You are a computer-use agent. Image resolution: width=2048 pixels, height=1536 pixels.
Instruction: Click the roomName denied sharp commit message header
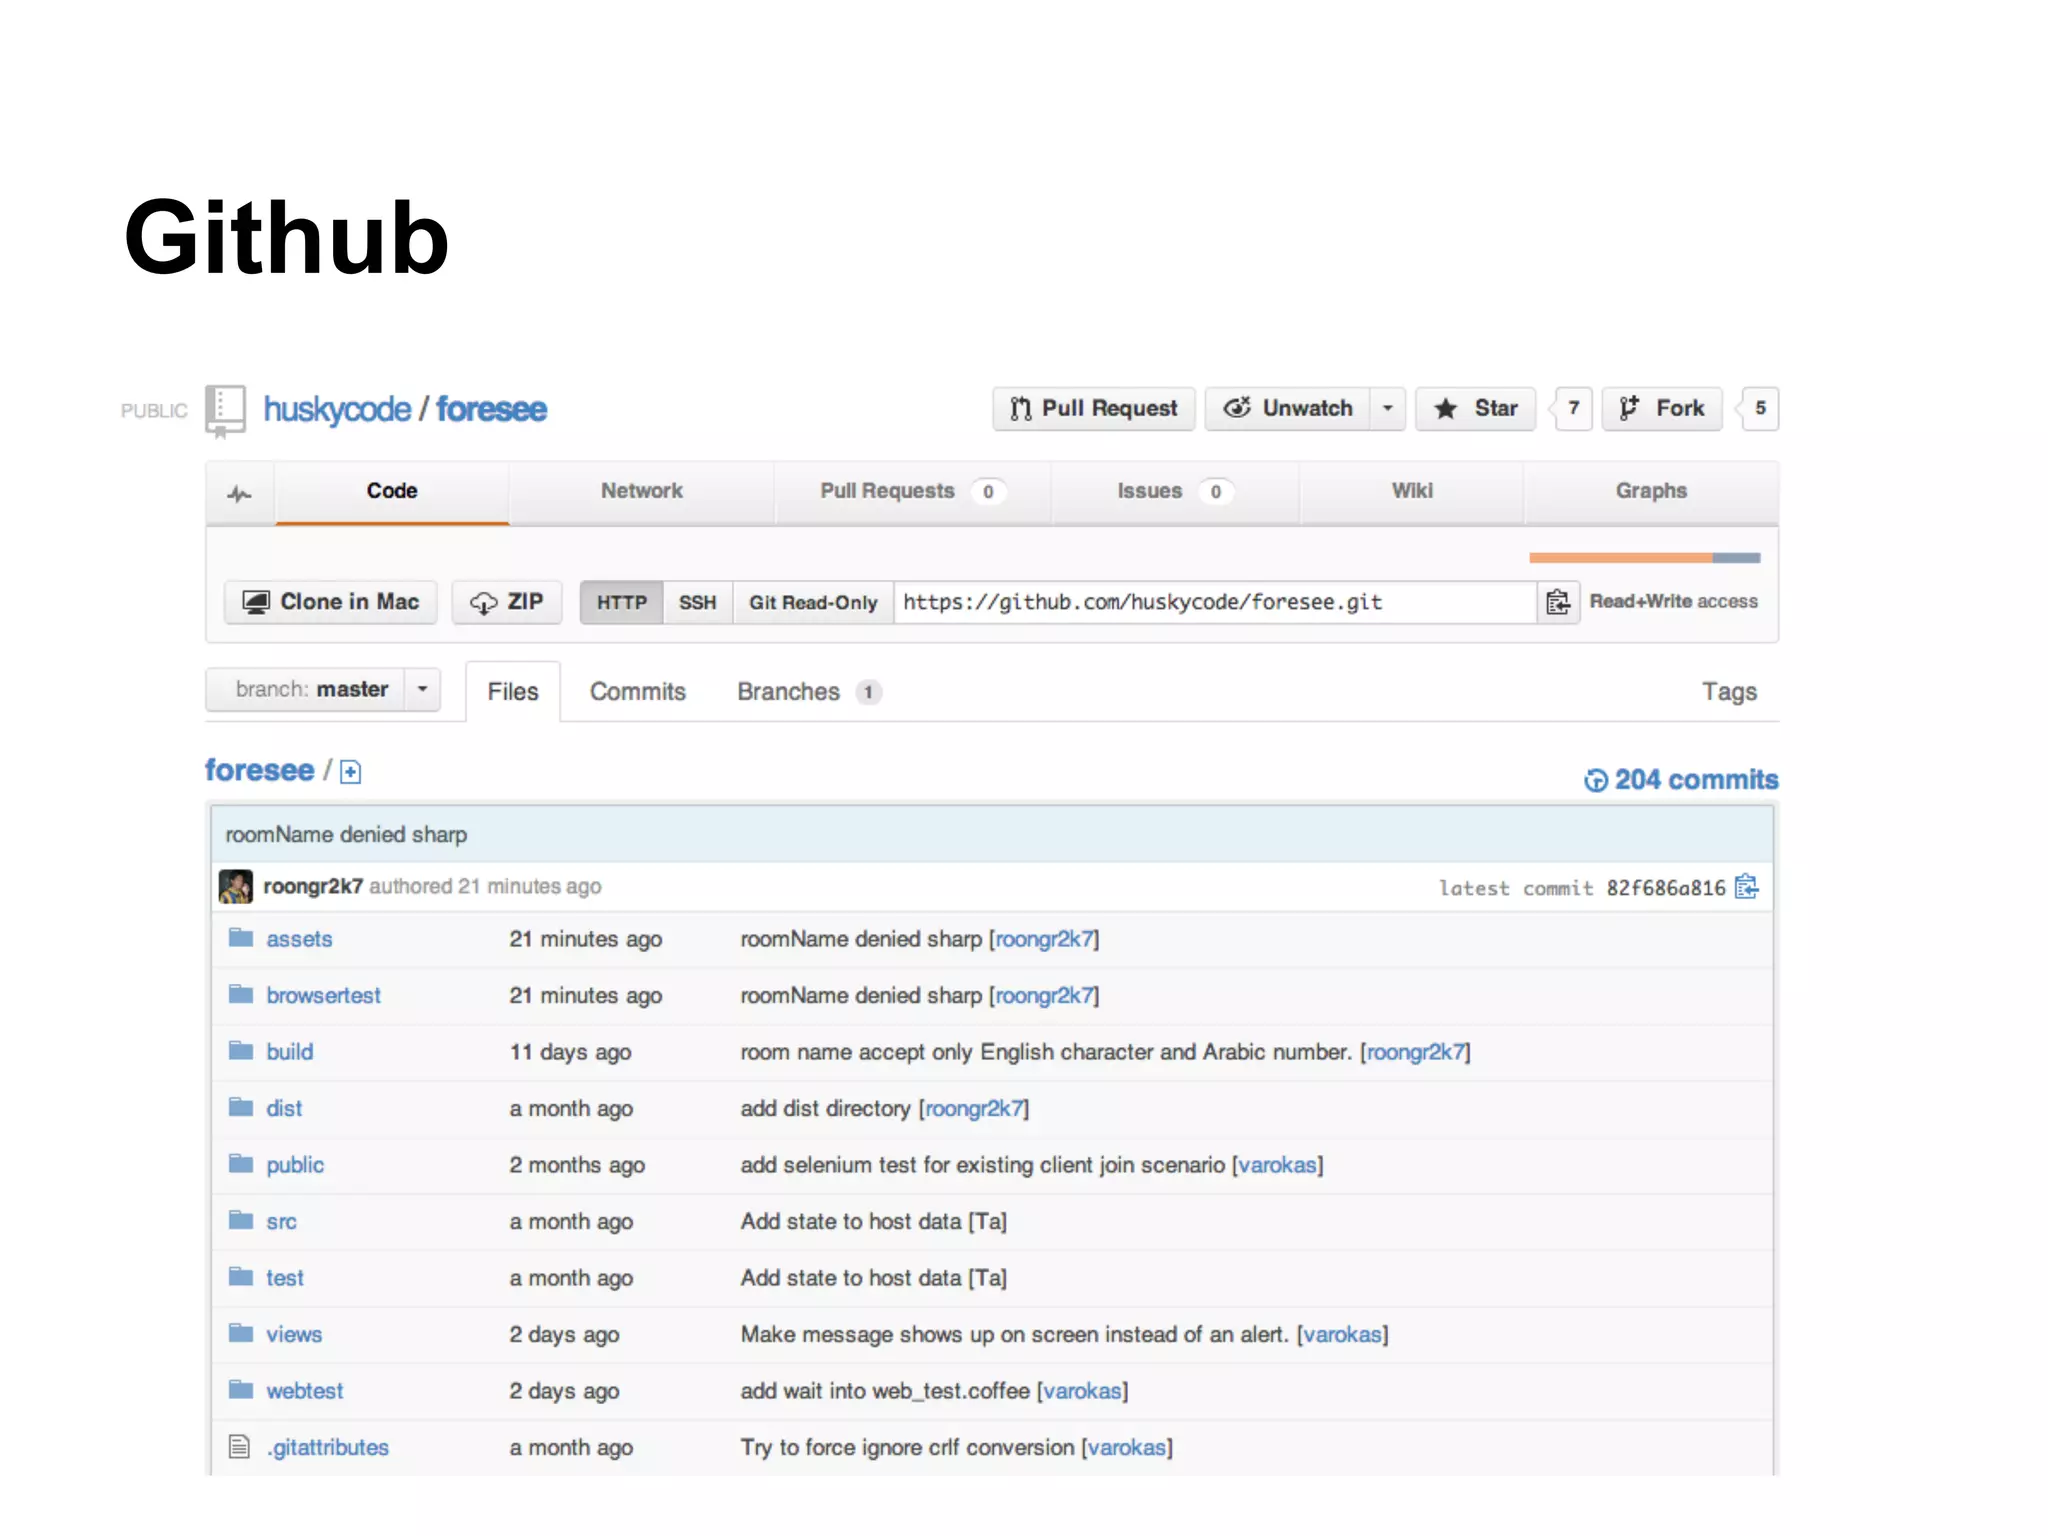(346, 835)
